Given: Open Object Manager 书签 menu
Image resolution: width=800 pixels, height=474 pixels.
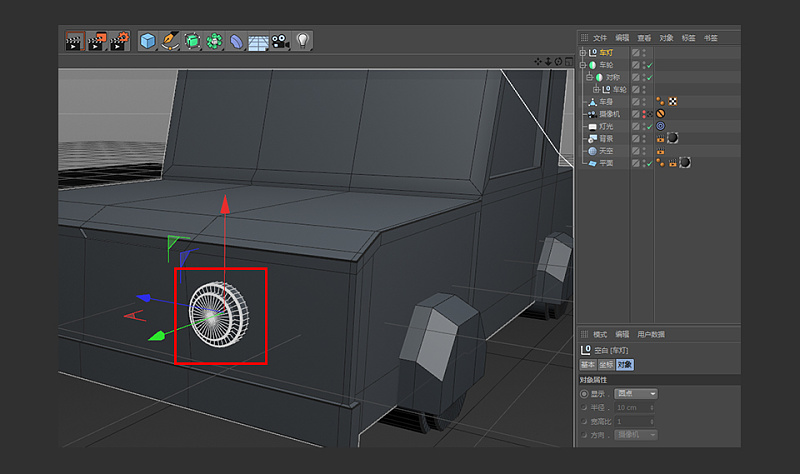Looking at the screenshot, I should [x=711, y=38].
